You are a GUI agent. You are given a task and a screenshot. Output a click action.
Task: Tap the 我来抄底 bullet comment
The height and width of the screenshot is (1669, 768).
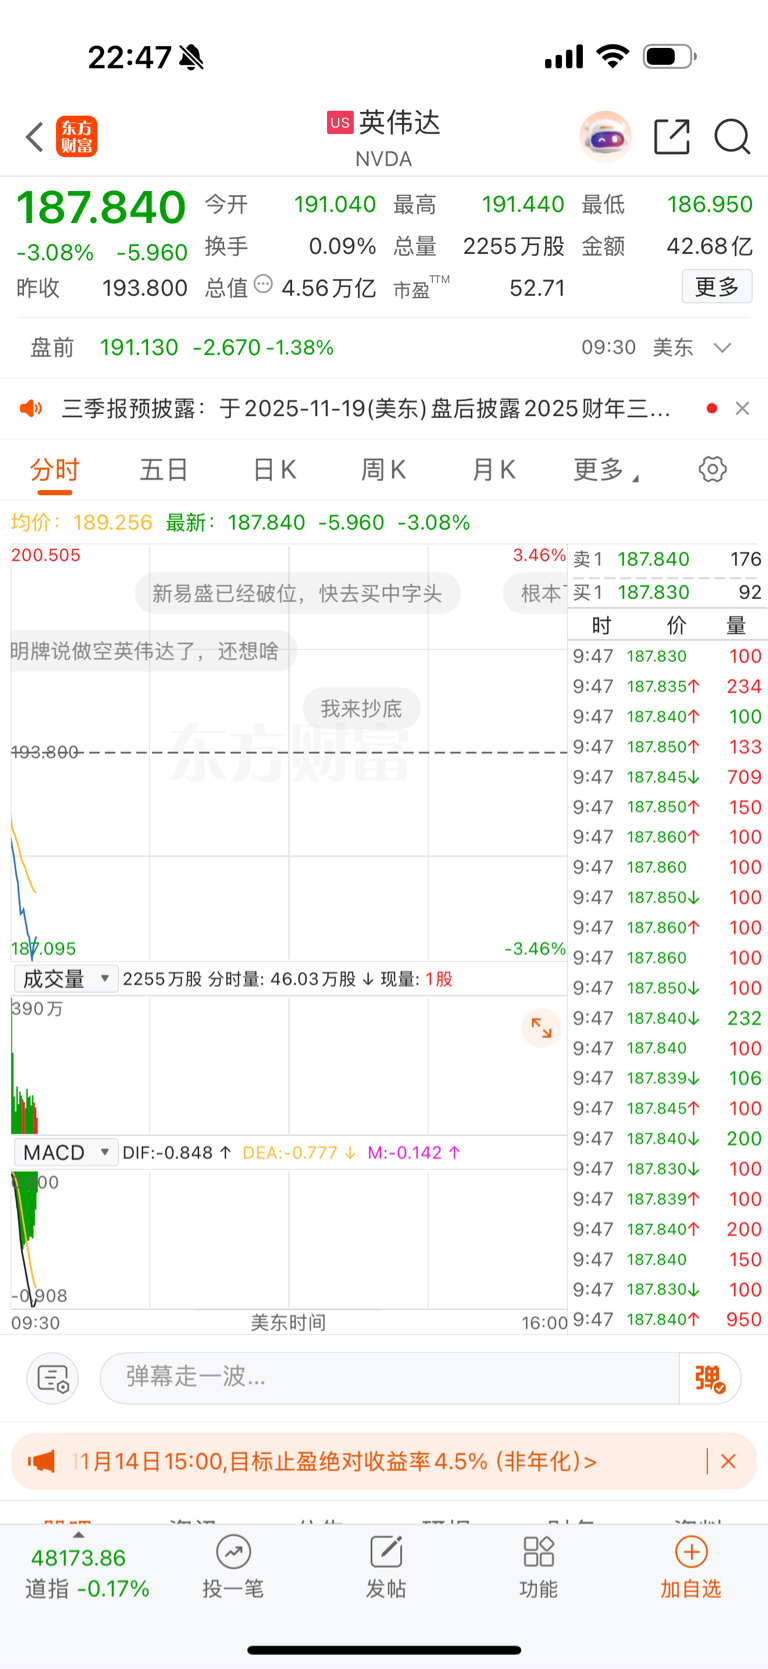tap(361, 709)
